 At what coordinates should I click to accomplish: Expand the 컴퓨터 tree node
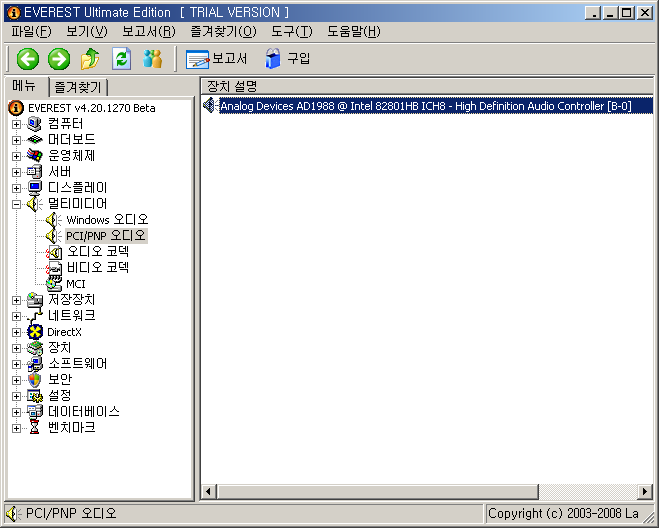tap(16, 124)
